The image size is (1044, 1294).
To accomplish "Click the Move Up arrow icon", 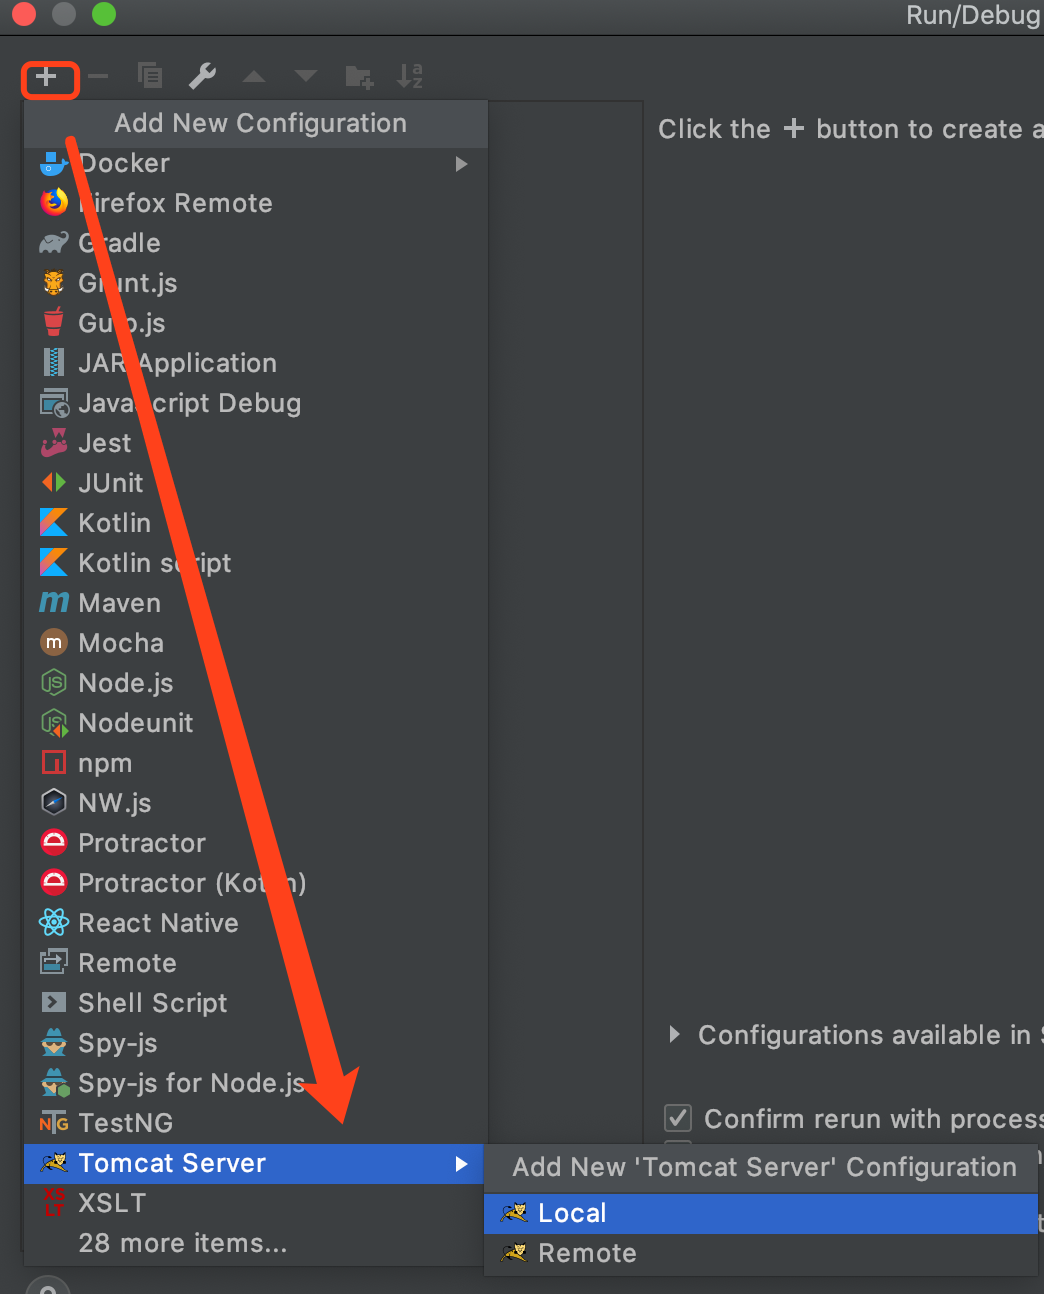I will [254, 76].
